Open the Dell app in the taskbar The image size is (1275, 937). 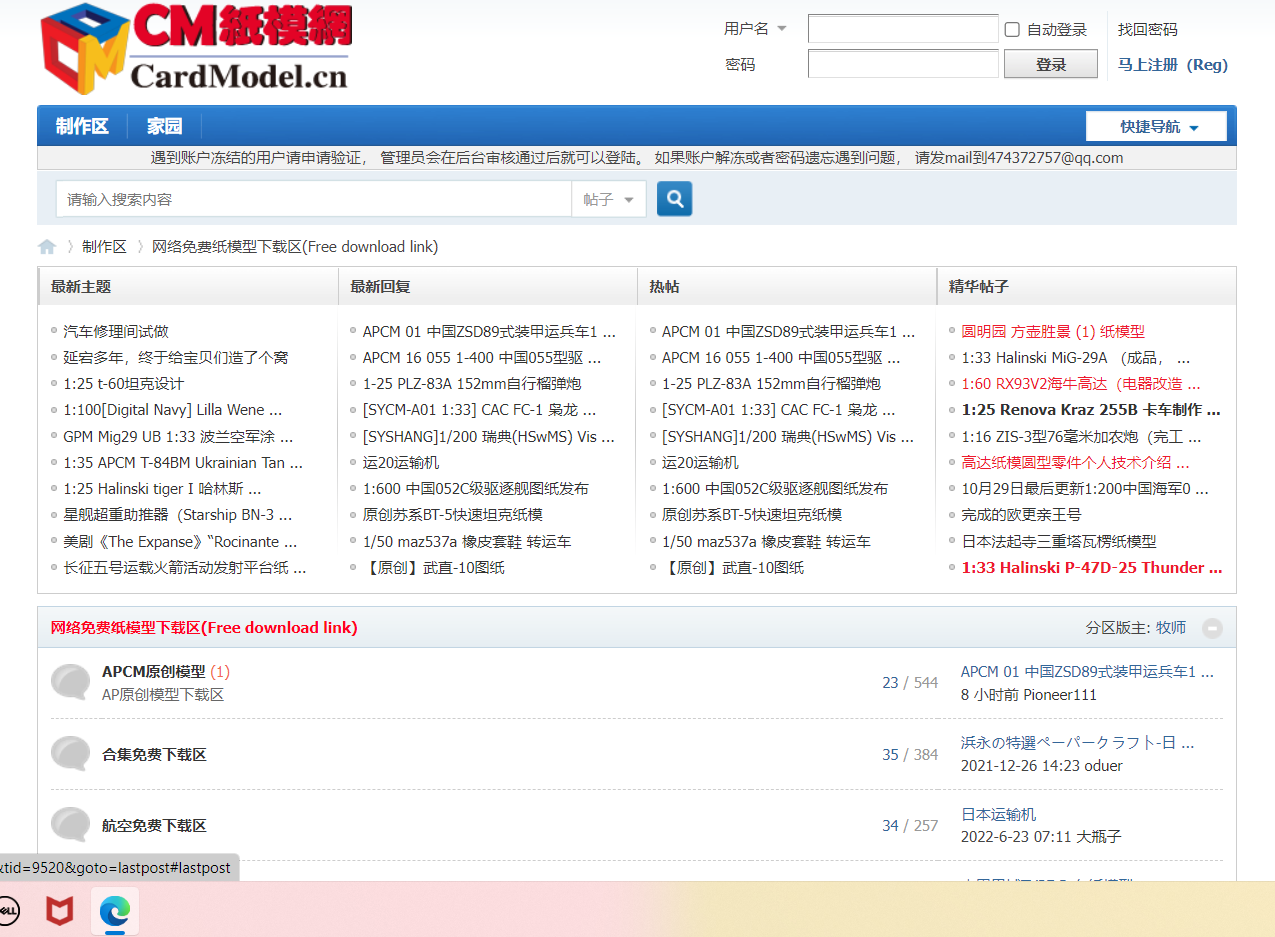point(9,910)
